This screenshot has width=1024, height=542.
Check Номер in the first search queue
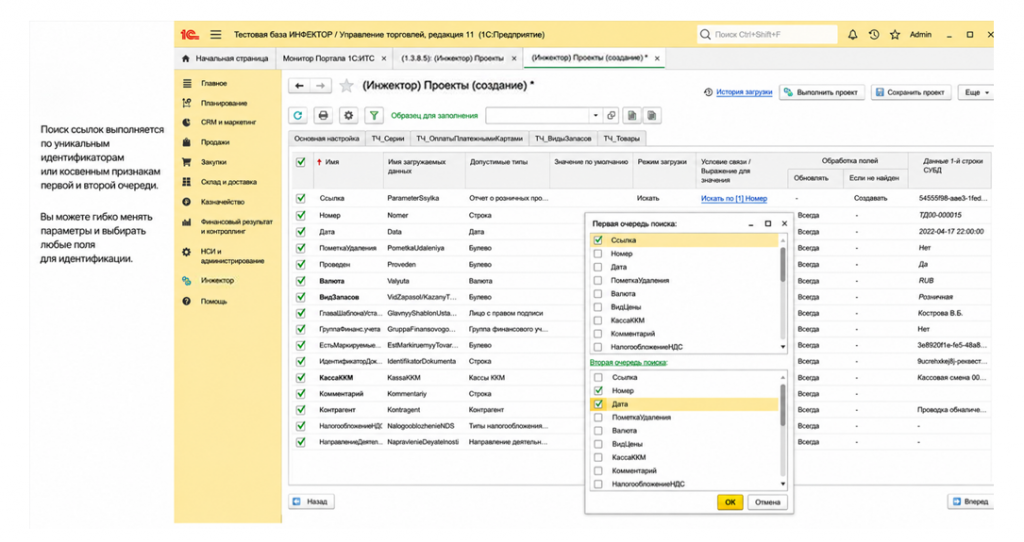click(x=598, y=253)
